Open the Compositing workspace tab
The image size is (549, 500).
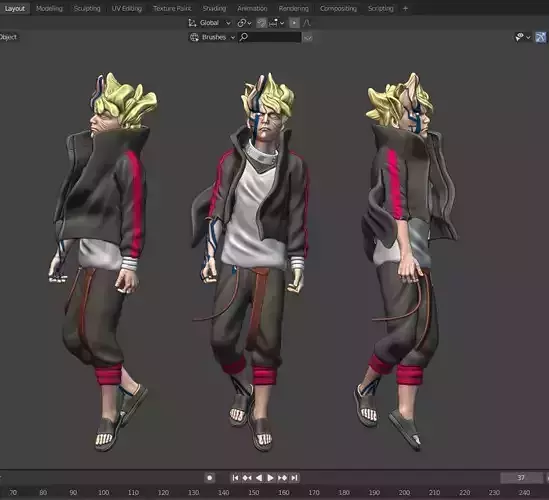338,8
